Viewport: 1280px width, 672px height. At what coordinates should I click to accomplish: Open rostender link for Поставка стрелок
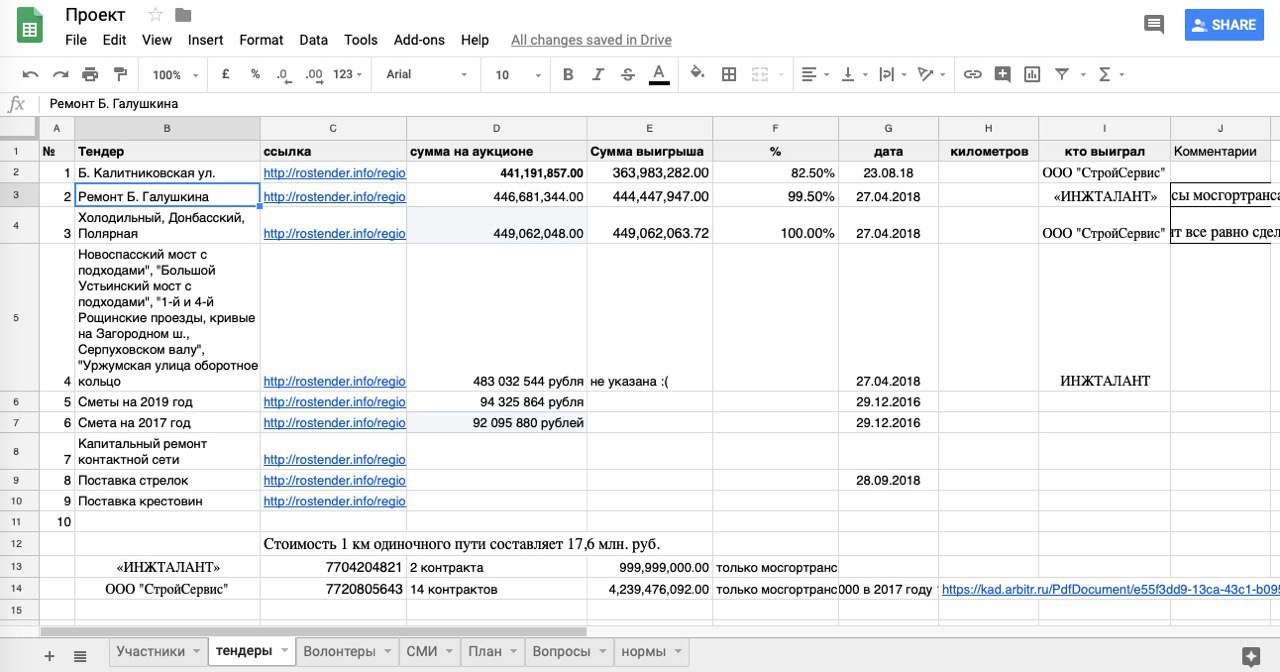(x=334, y=481)
